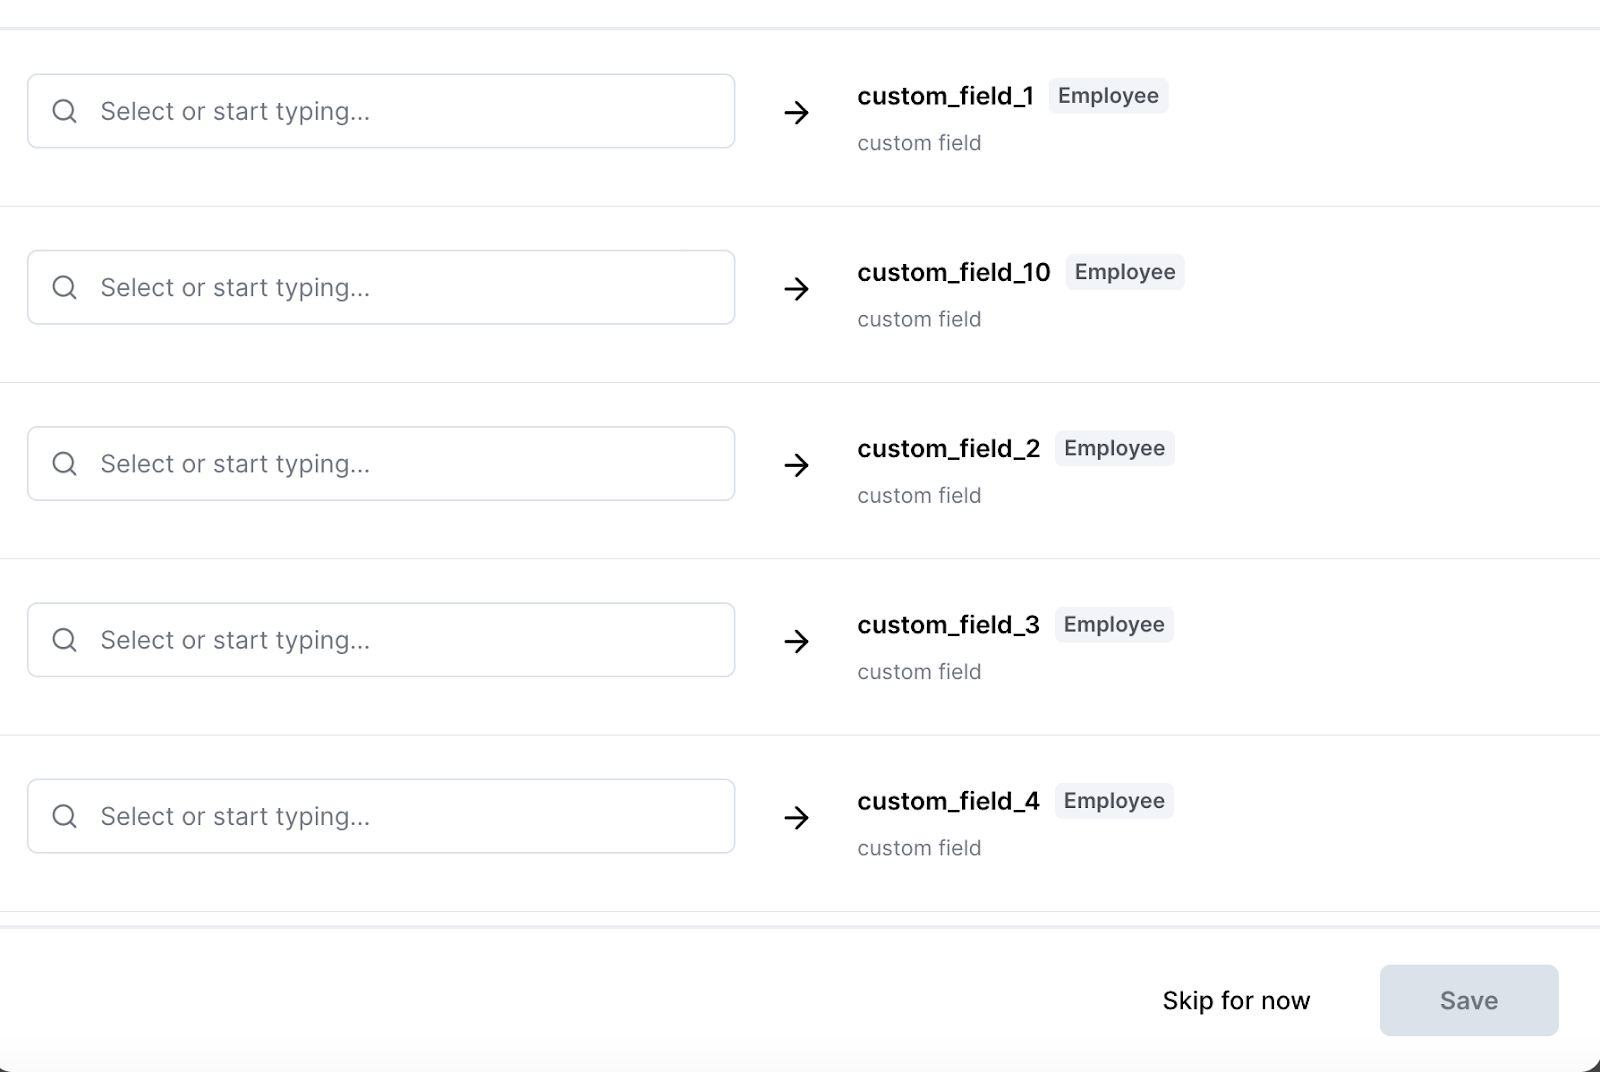
Task: Click the custom_field_4 field name label
Action: [948, 801]
